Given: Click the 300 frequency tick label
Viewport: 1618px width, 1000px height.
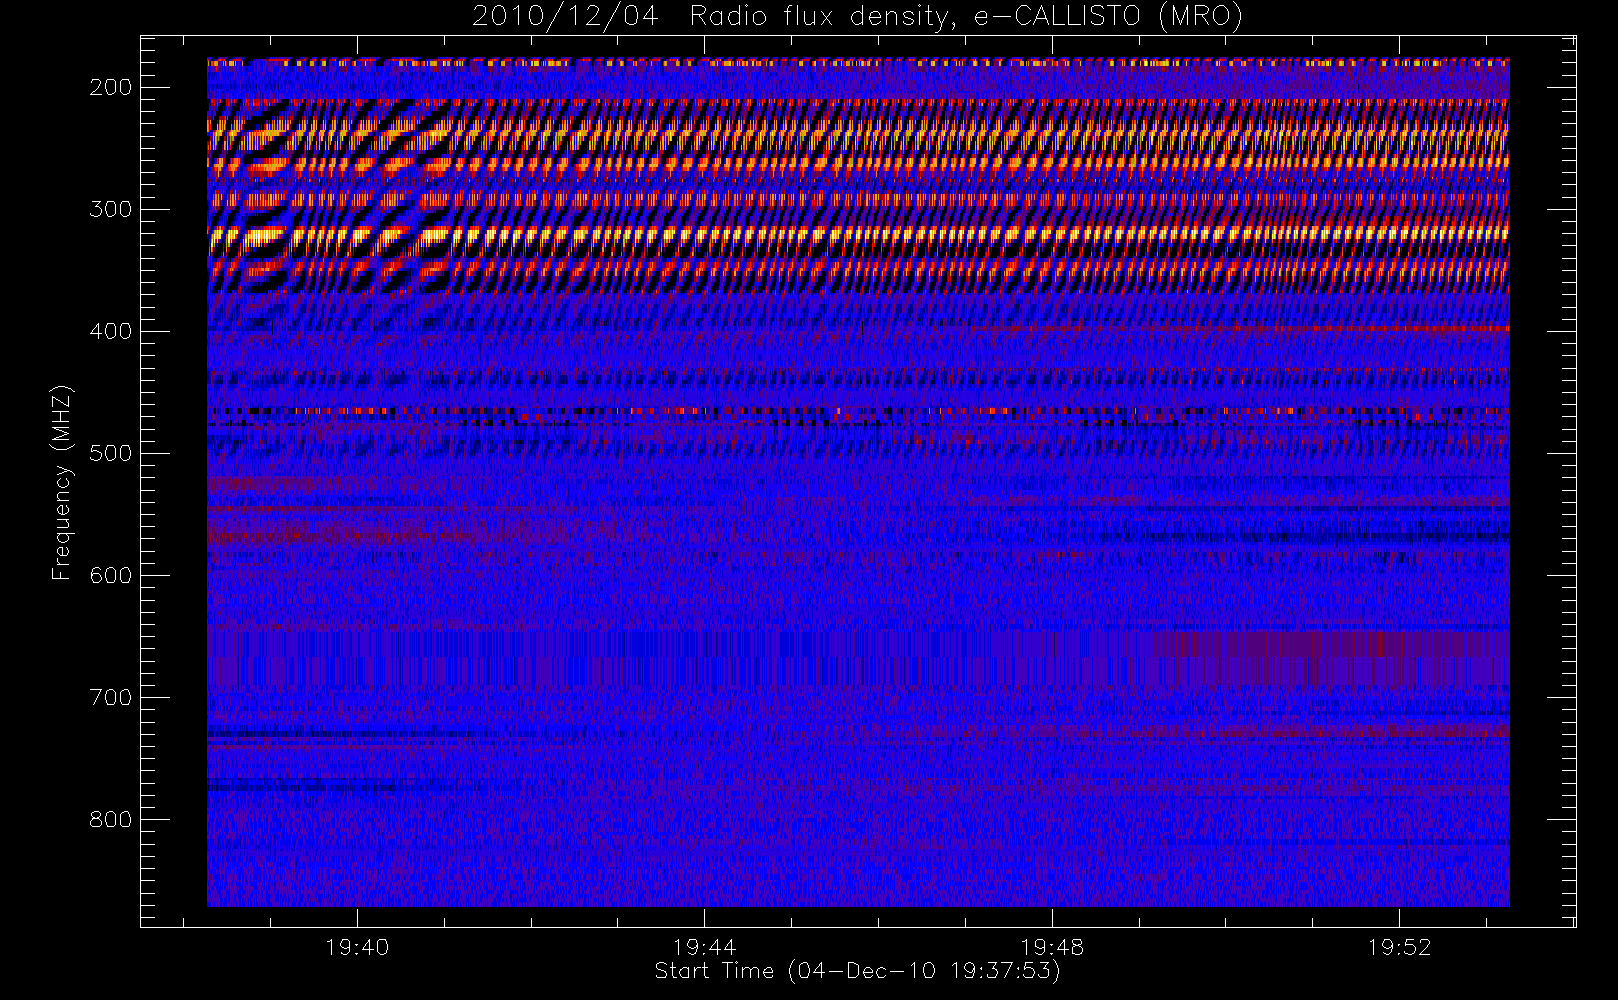Looking at the screenshot, I should tap(111, 209).
